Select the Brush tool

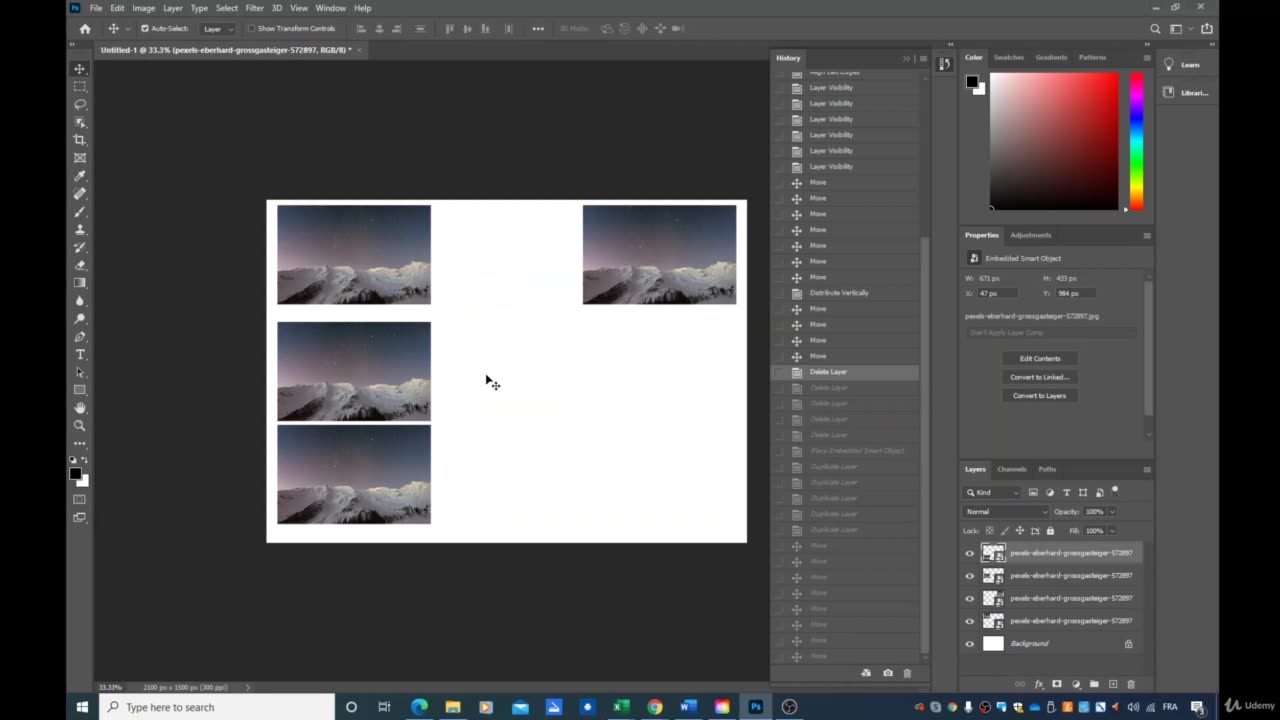[80, 212]
